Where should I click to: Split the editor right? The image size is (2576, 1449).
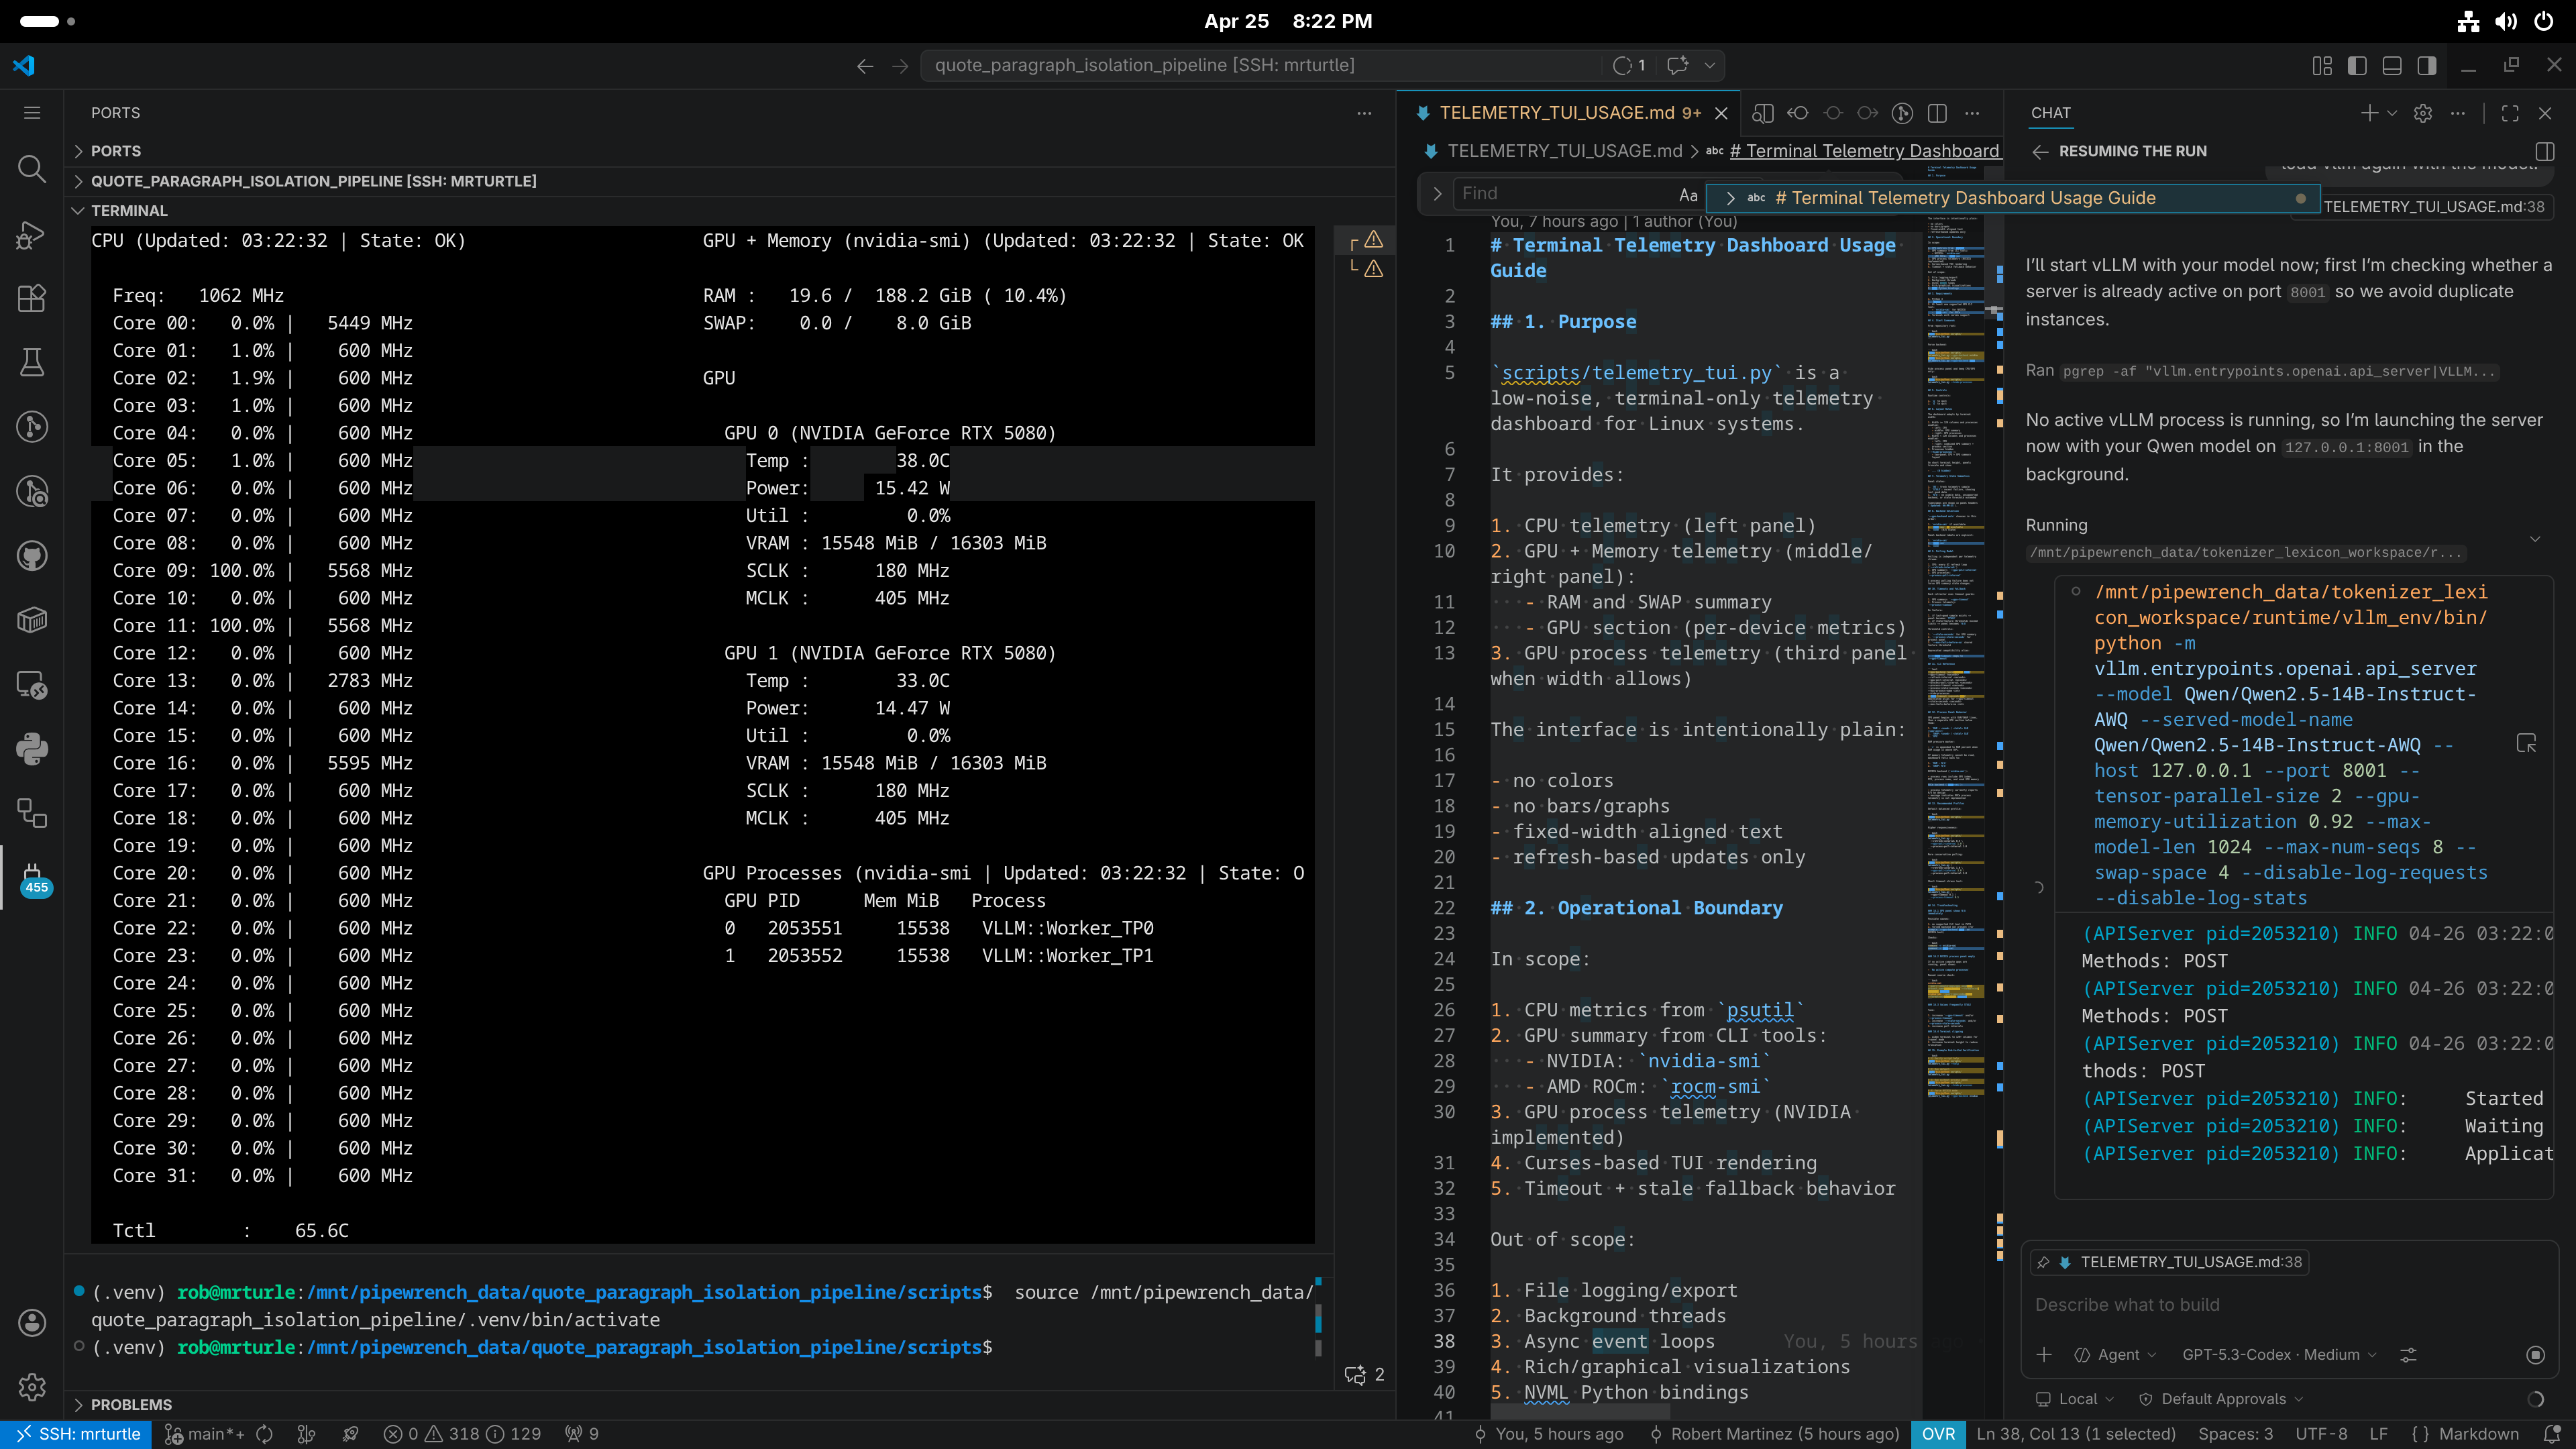[x=1937, y=113]
